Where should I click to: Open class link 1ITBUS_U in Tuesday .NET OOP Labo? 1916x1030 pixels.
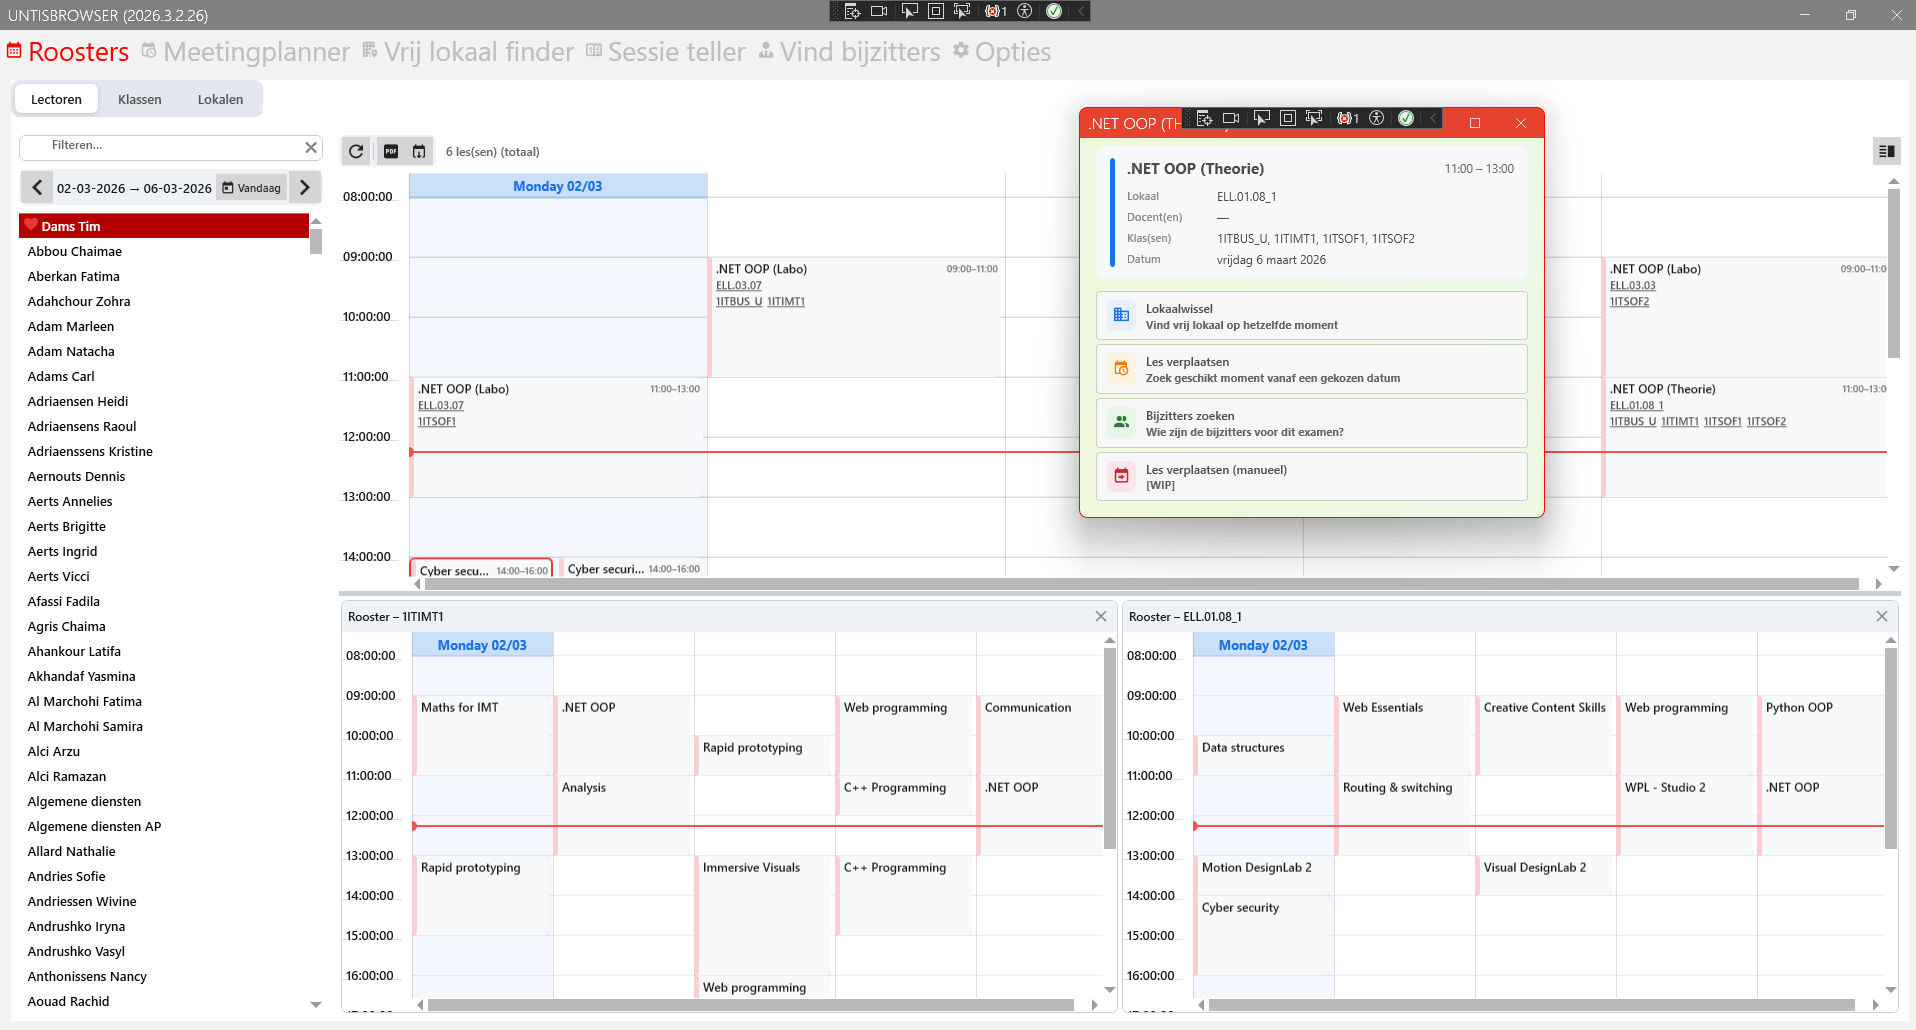[x=739, y=302]
